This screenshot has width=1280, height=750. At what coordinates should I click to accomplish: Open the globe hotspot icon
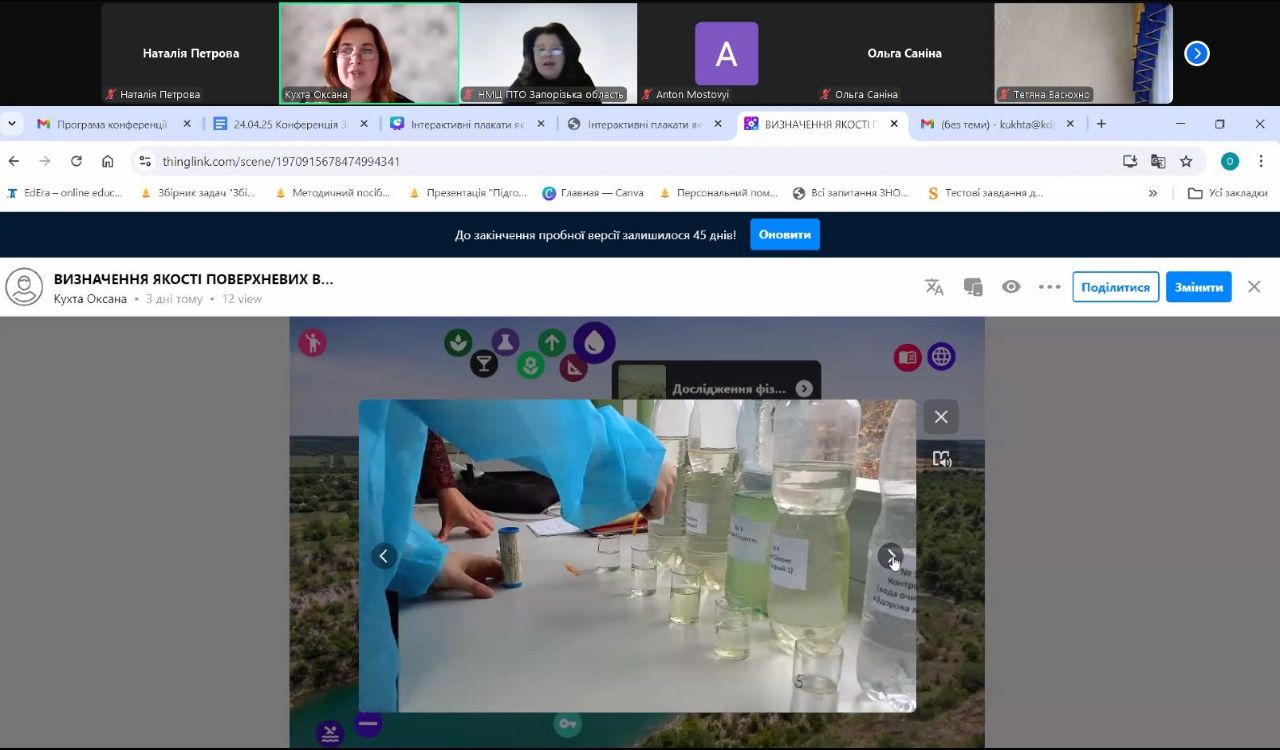941,356
